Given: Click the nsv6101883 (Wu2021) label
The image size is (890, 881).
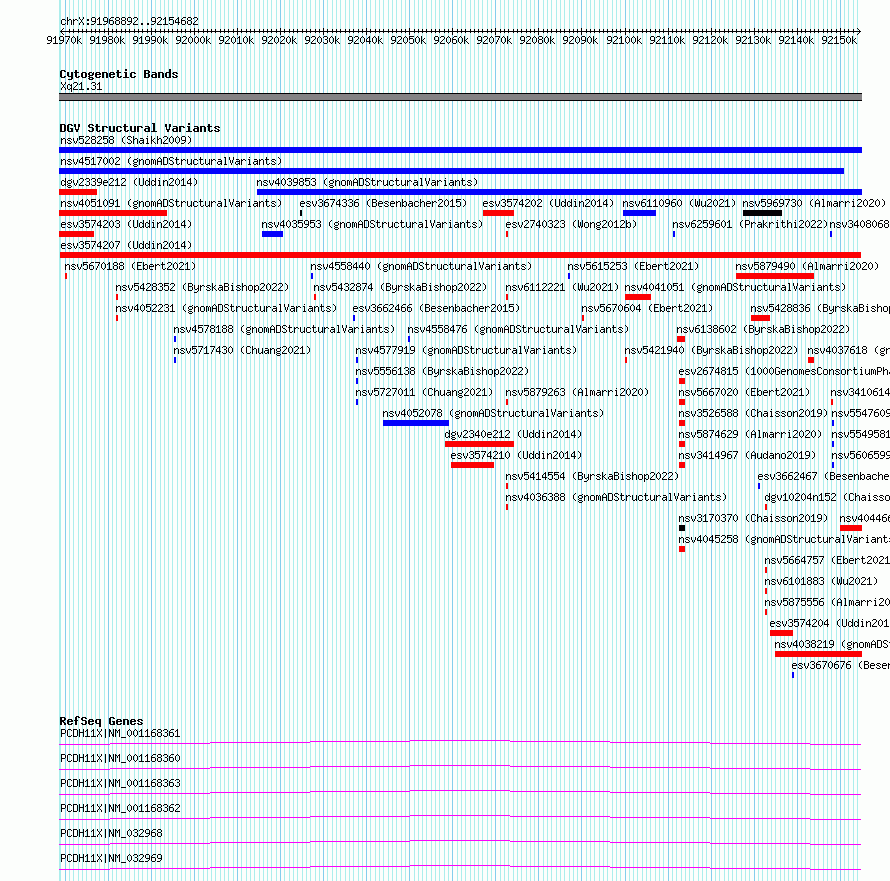Looking at the screenshot, I should coord(821,581).
